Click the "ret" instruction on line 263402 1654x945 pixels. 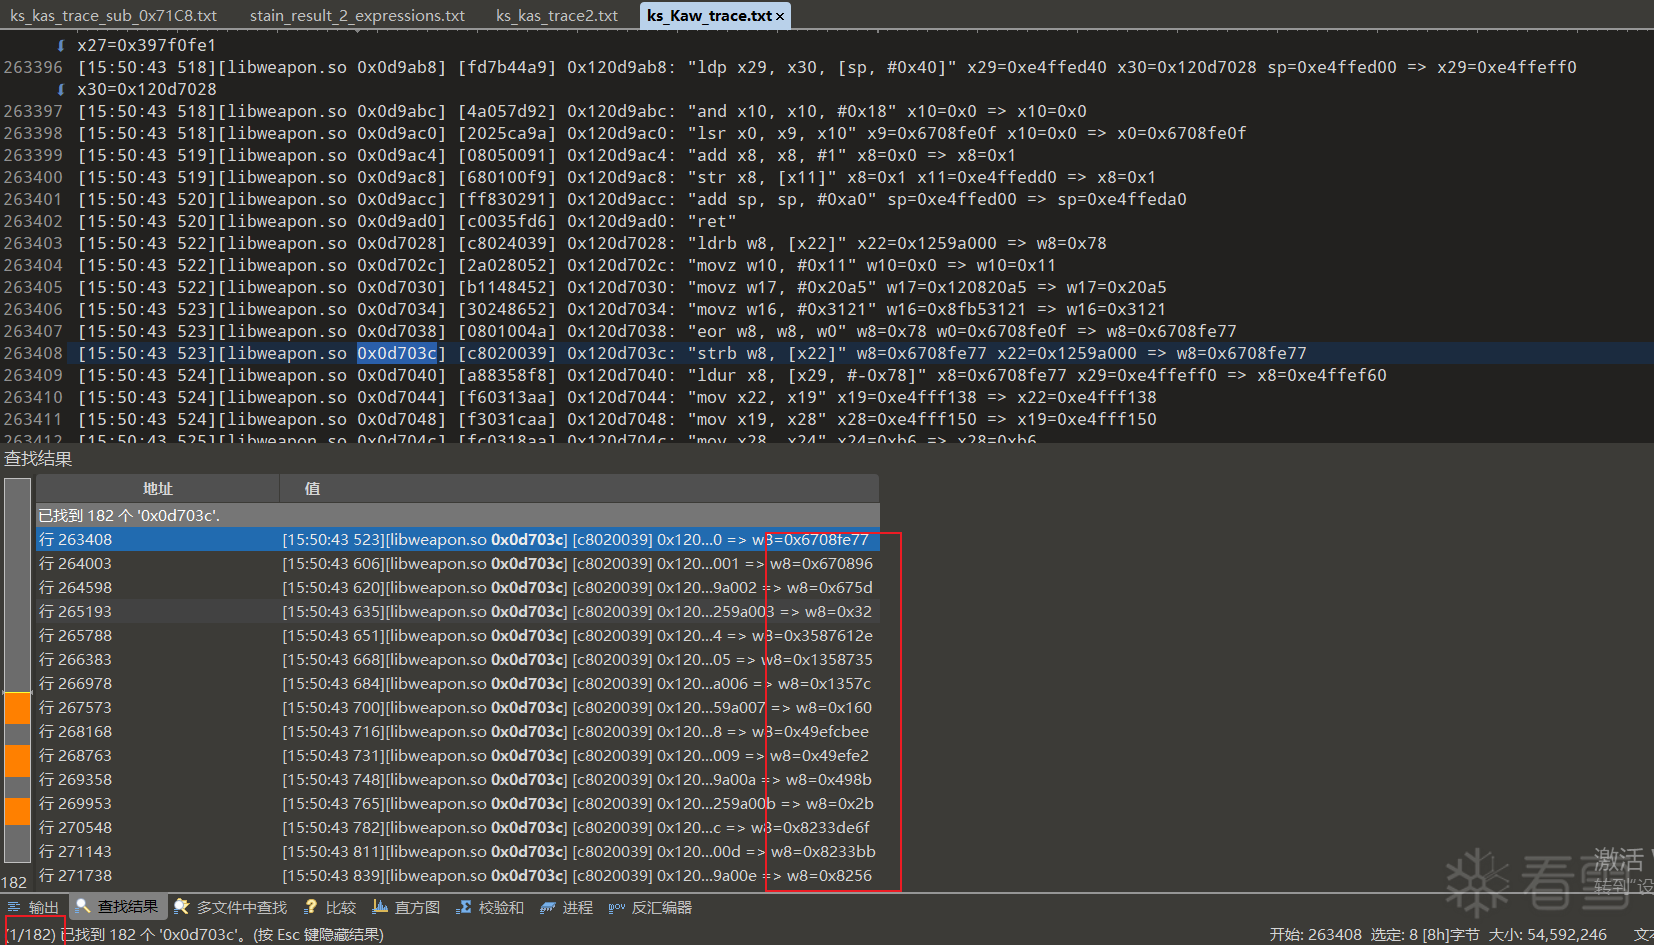tap(712, 221)
